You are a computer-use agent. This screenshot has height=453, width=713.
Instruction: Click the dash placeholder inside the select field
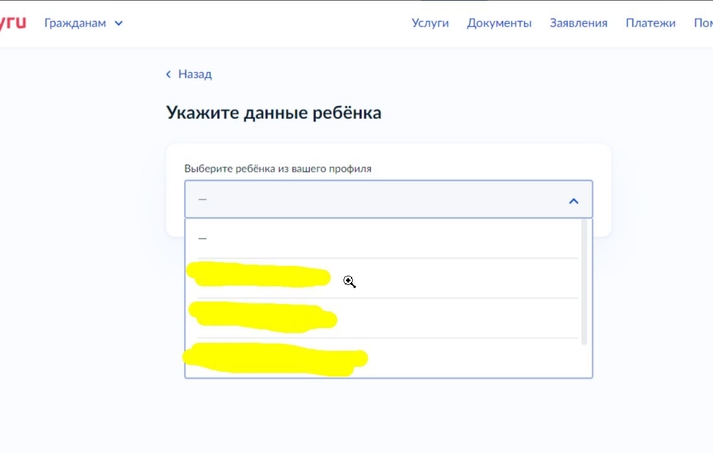tap(203, 200)
